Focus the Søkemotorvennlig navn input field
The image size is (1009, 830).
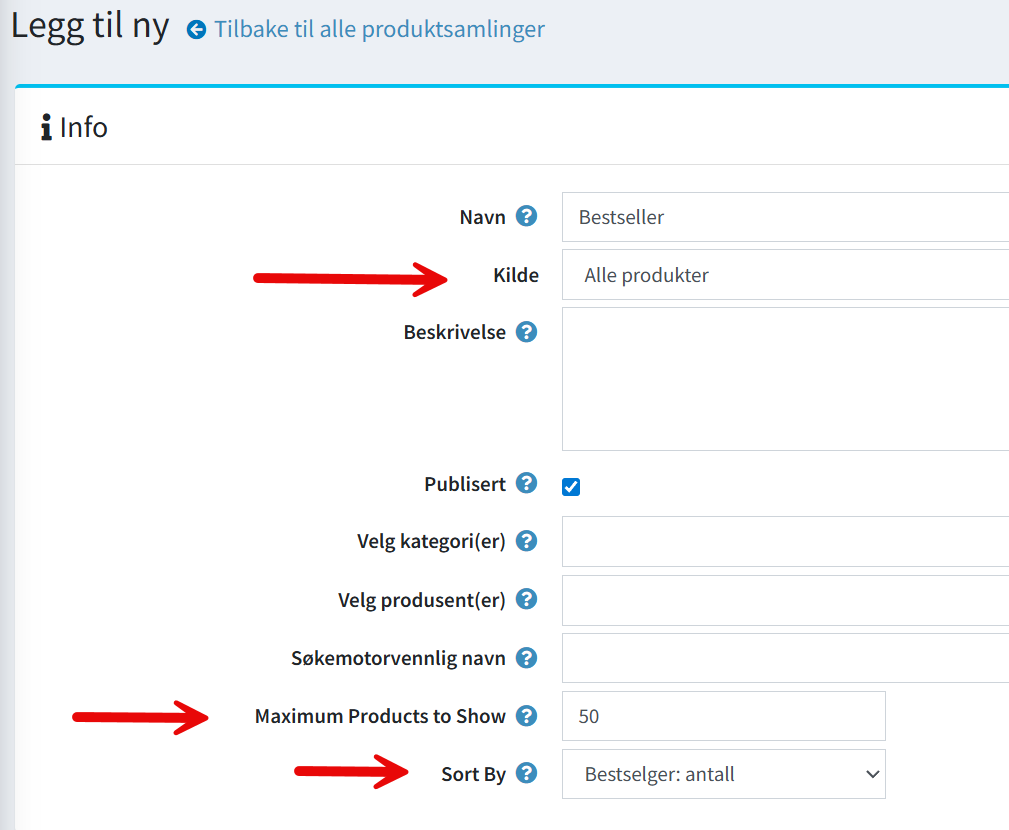tap(785, 658)
